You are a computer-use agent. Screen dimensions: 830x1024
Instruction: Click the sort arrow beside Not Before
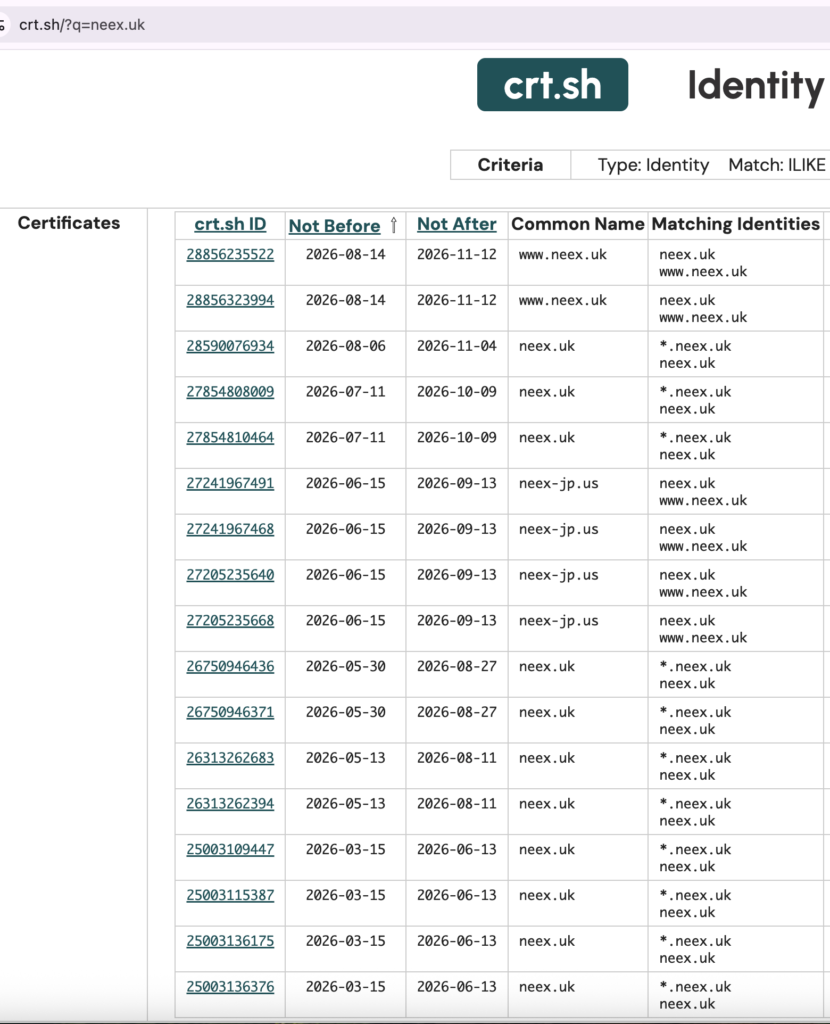pos(394,225)
